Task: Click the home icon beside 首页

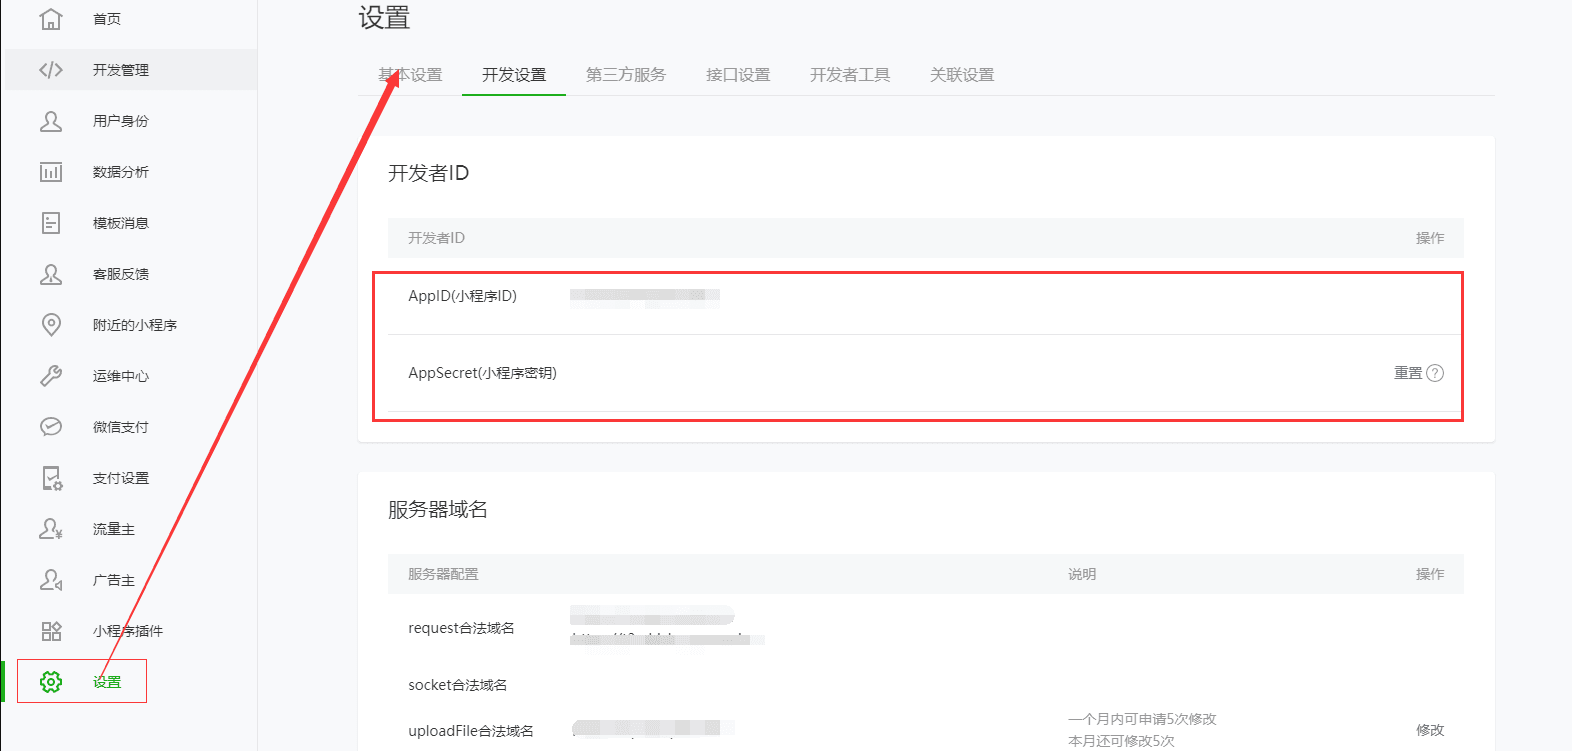Action: click(x=51, y=19)
